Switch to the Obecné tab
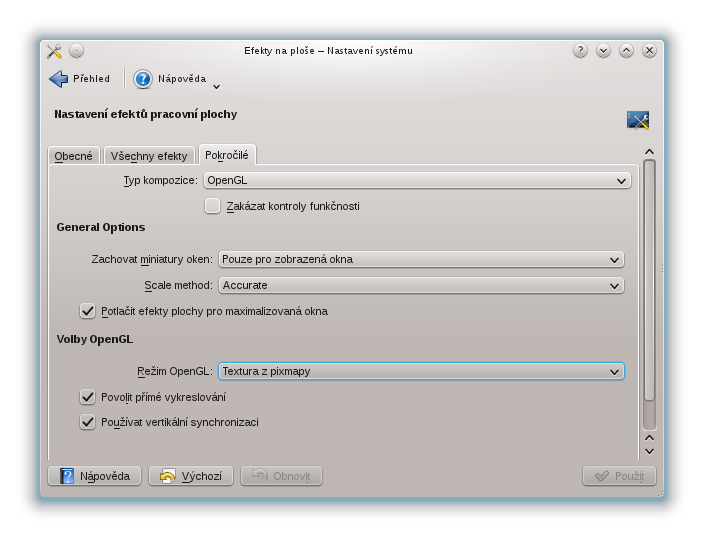 pyautogui.click(x=74, y=156)
